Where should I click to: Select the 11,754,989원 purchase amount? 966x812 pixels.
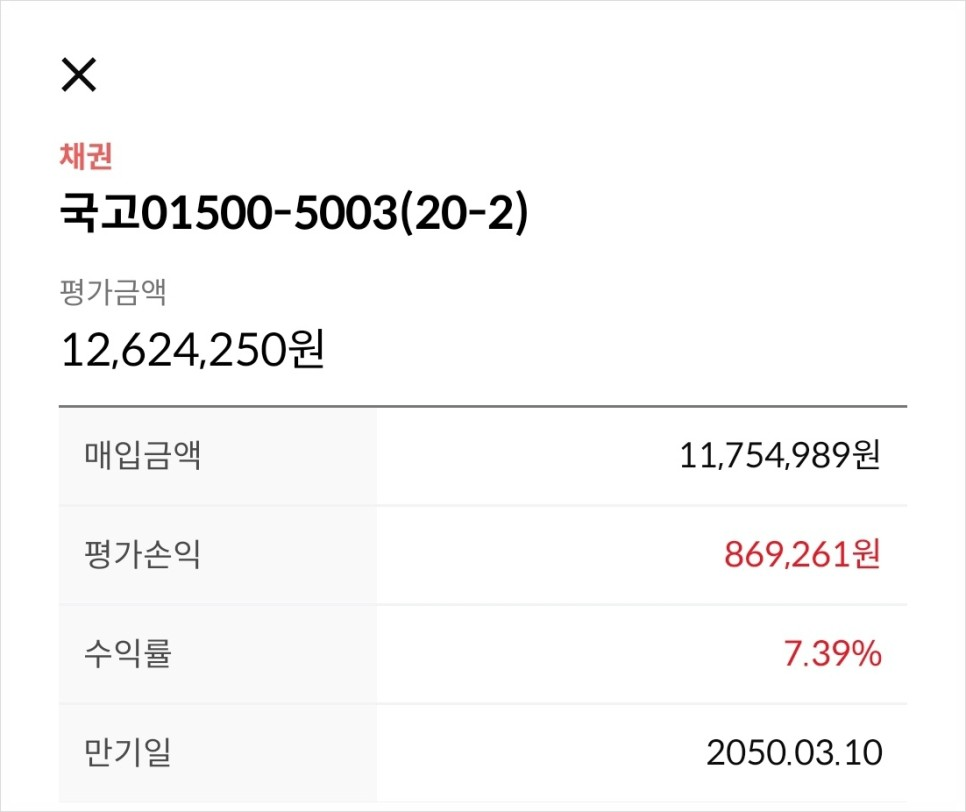pyautogui.click(x=780, y=456)
